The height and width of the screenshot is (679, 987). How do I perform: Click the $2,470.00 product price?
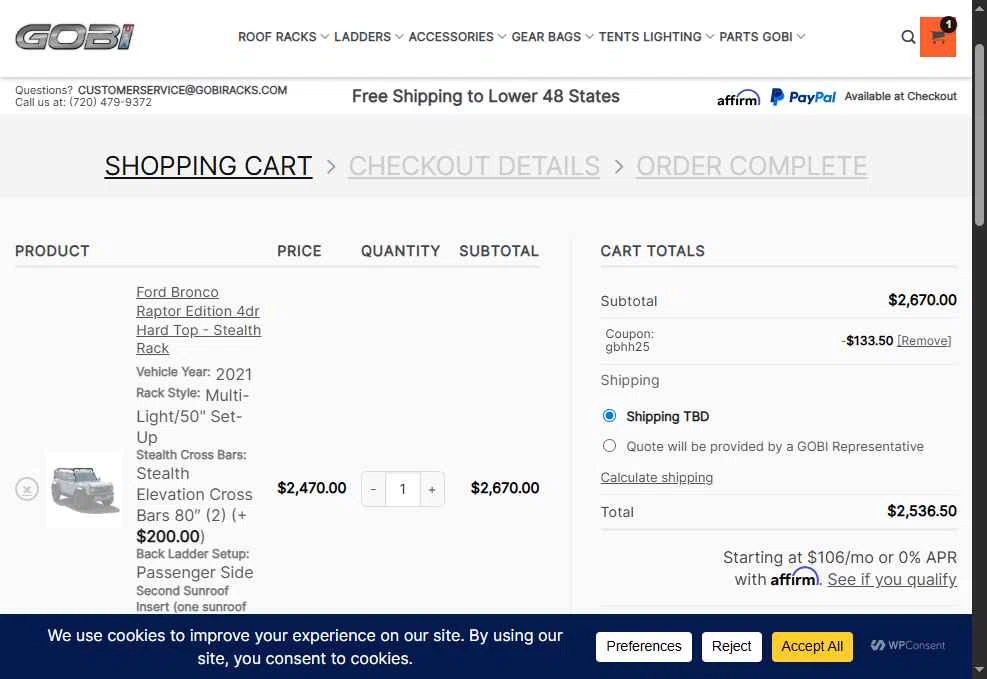[312, 488]
